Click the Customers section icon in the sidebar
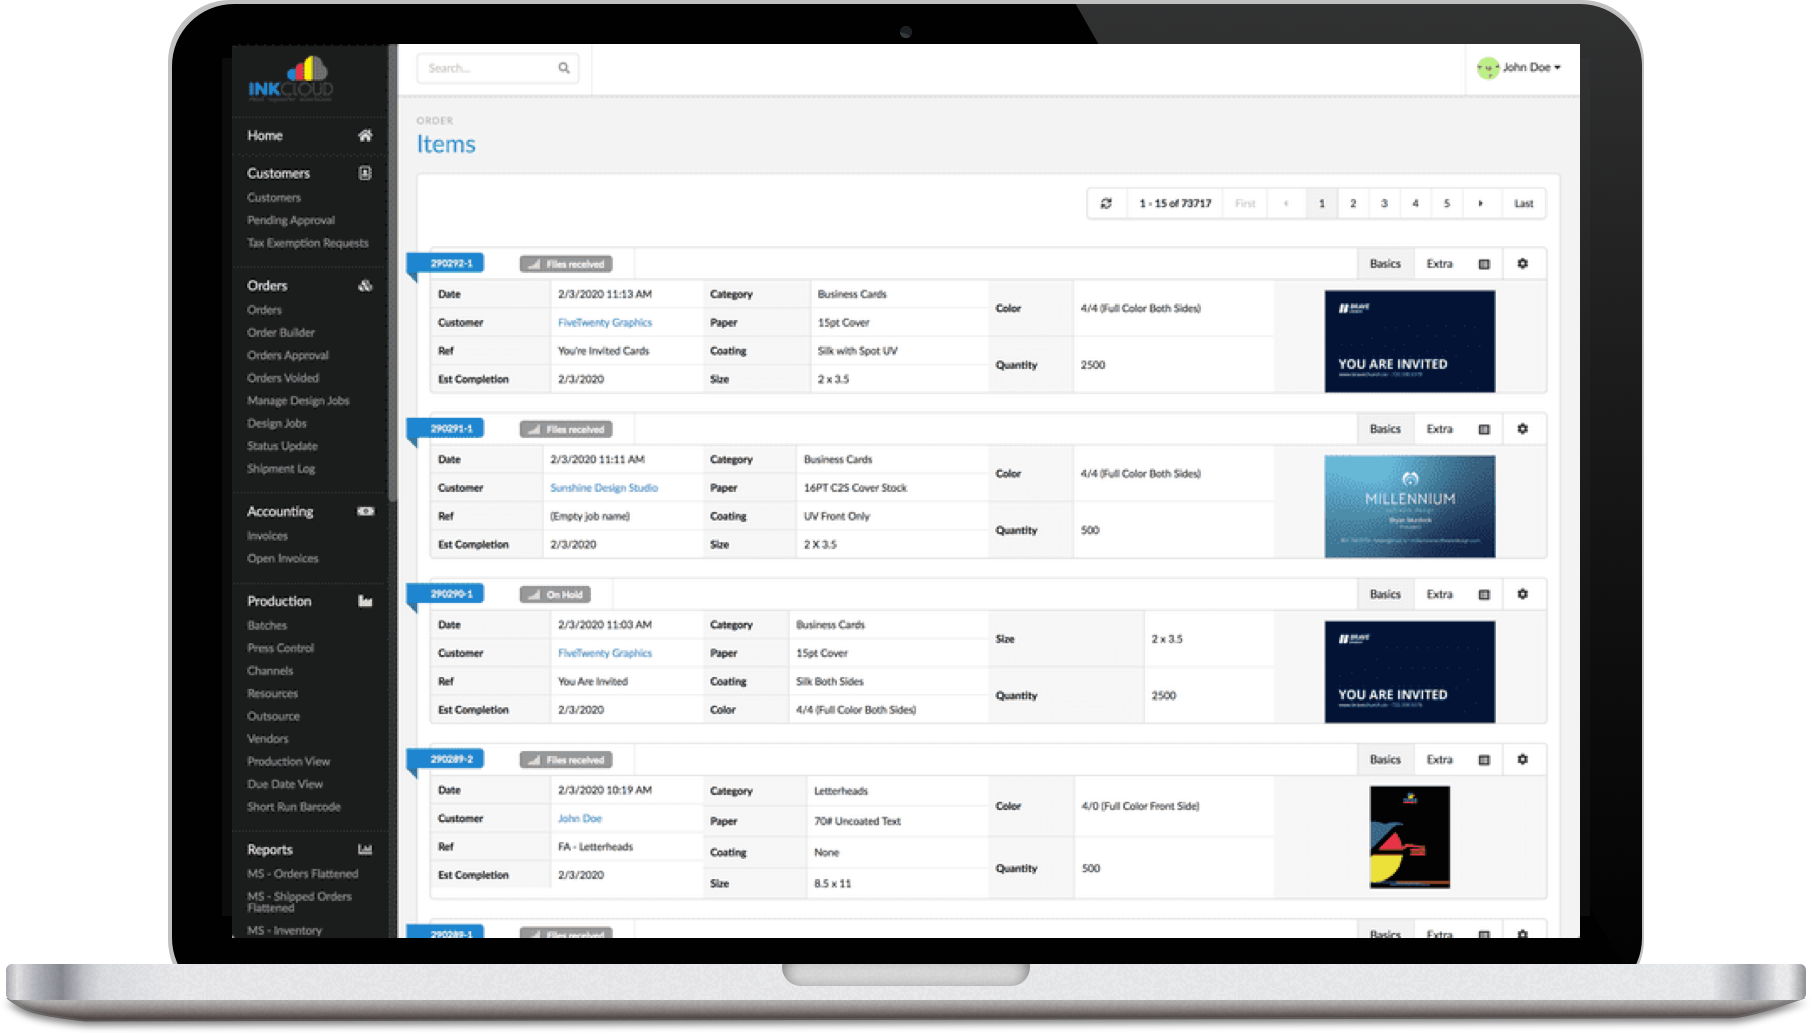The width and height of the screenshot is (1812, 1034). [x=365, y=172]
